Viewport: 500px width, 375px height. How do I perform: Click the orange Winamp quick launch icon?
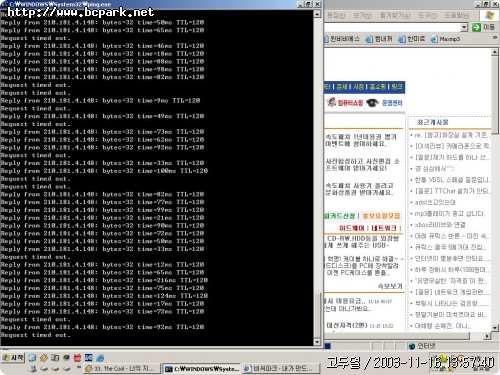pos(44,358)
